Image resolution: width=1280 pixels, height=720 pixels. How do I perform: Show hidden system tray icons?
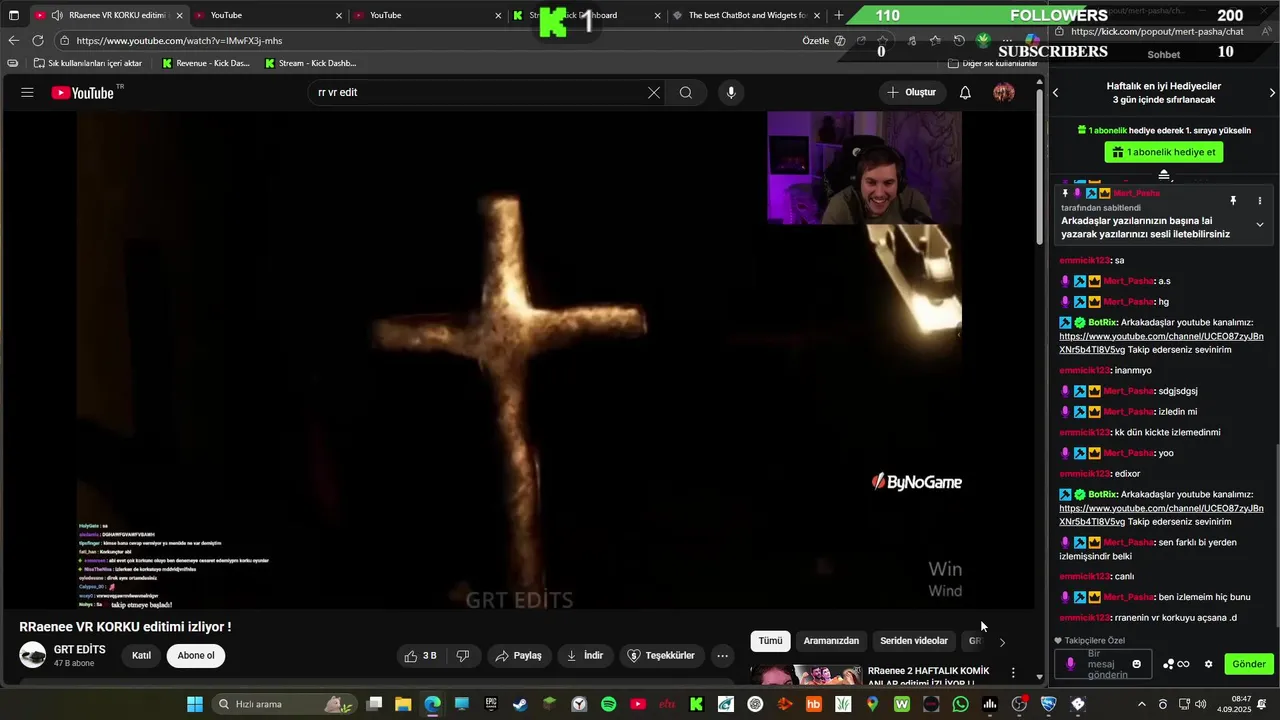coord(1142,704)
